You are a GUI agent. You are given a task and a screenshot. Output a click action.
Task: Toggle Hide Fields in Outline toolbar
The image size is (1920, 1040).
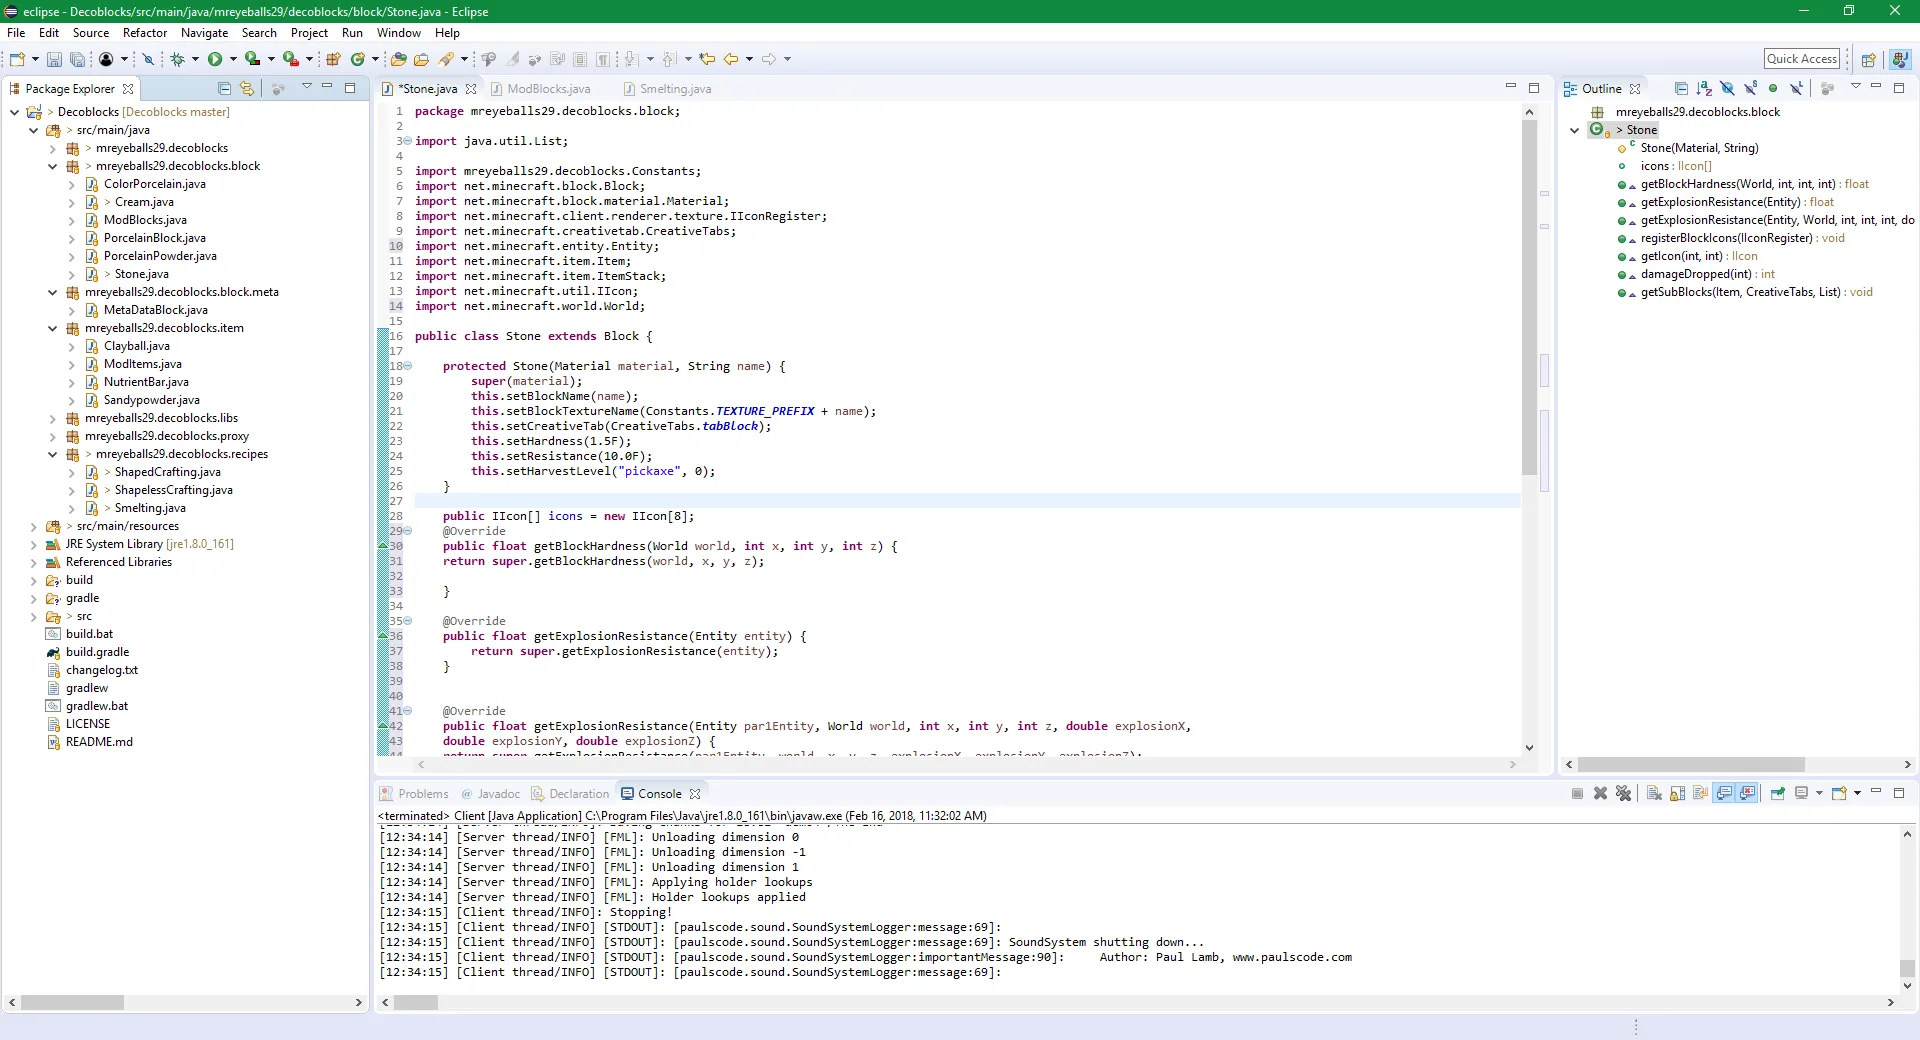(1727, 89)
